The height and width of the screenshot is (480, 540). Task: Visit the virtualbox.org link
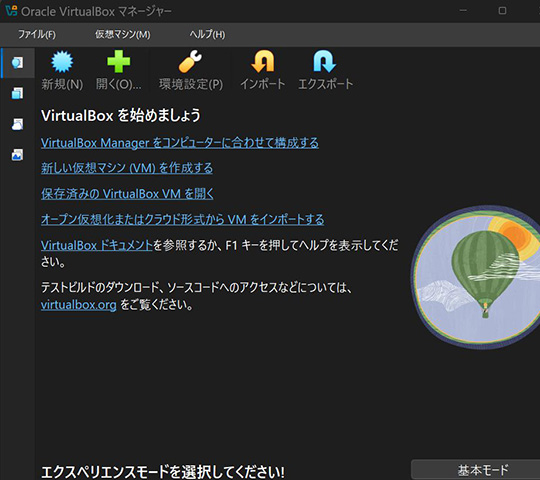pyautogui.click(x=79, y=305)
